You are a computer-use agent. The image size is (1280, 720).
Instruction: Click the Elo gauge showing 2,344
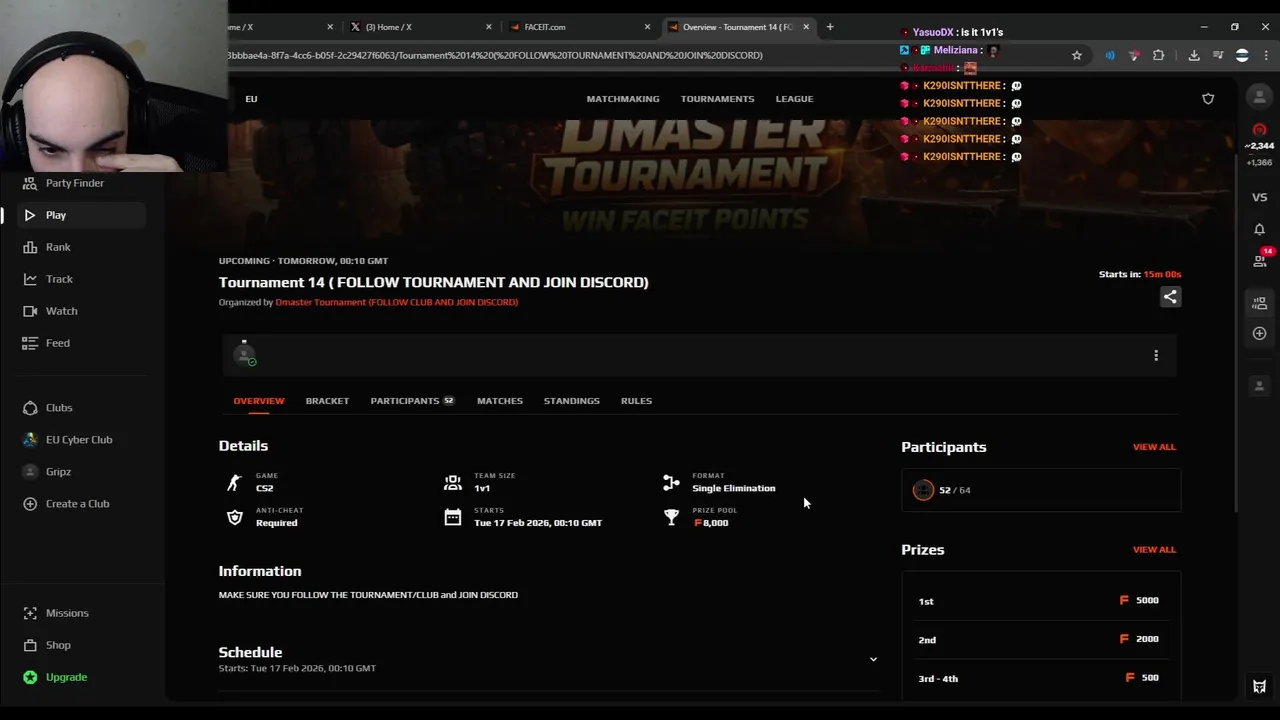1259,137
